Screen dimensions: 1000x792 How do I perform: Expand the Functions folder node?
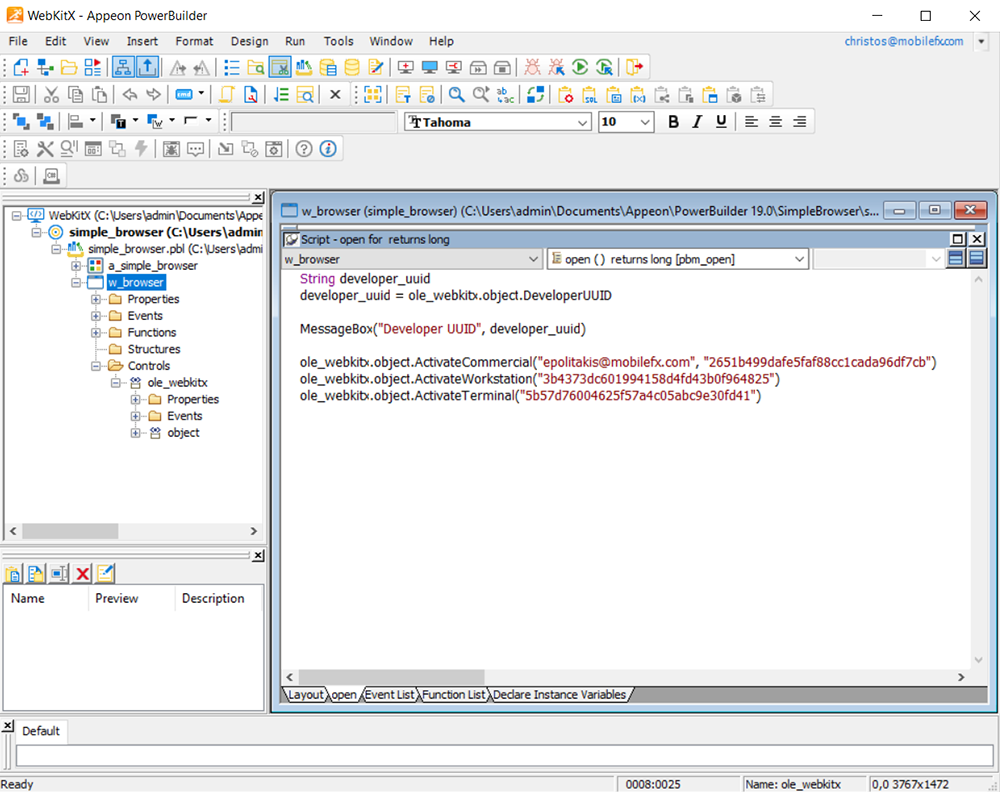click(96, 332)
